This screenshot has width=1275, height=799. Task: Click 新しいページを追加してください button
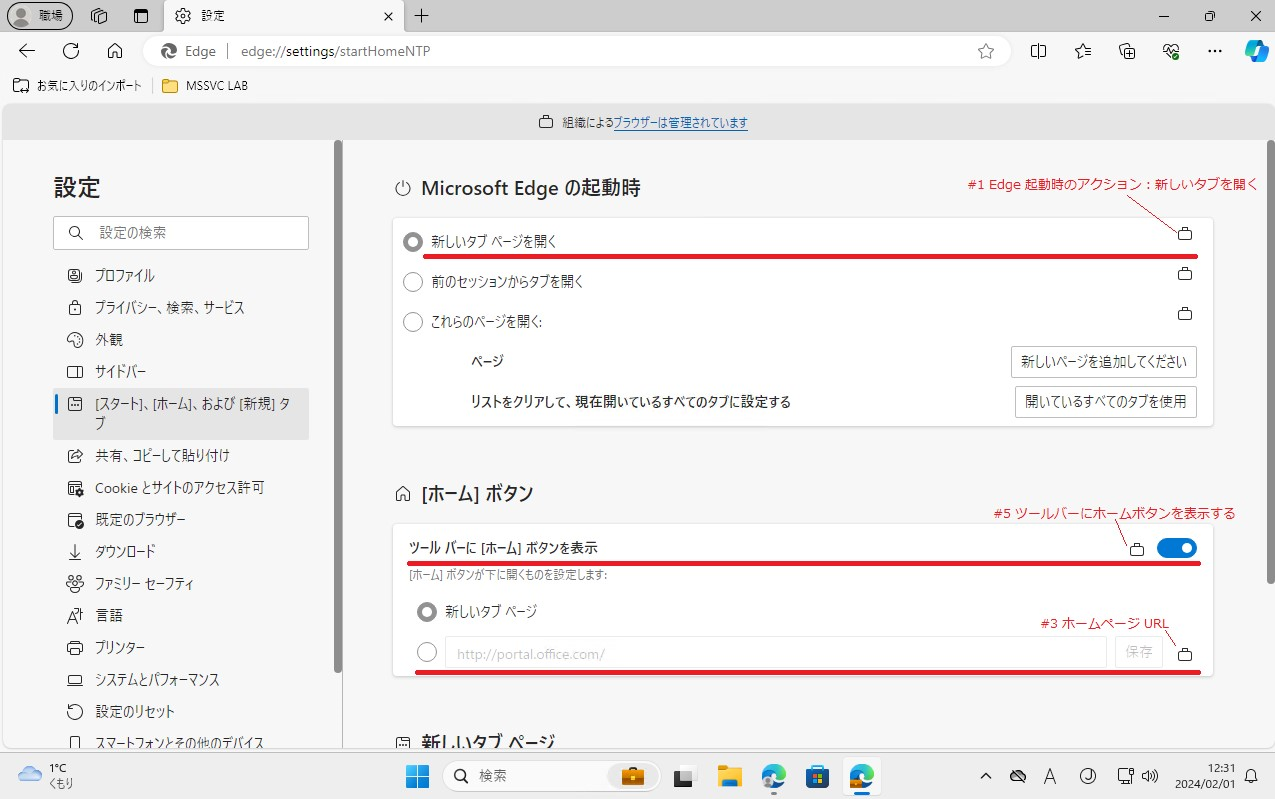(1104, 362)
